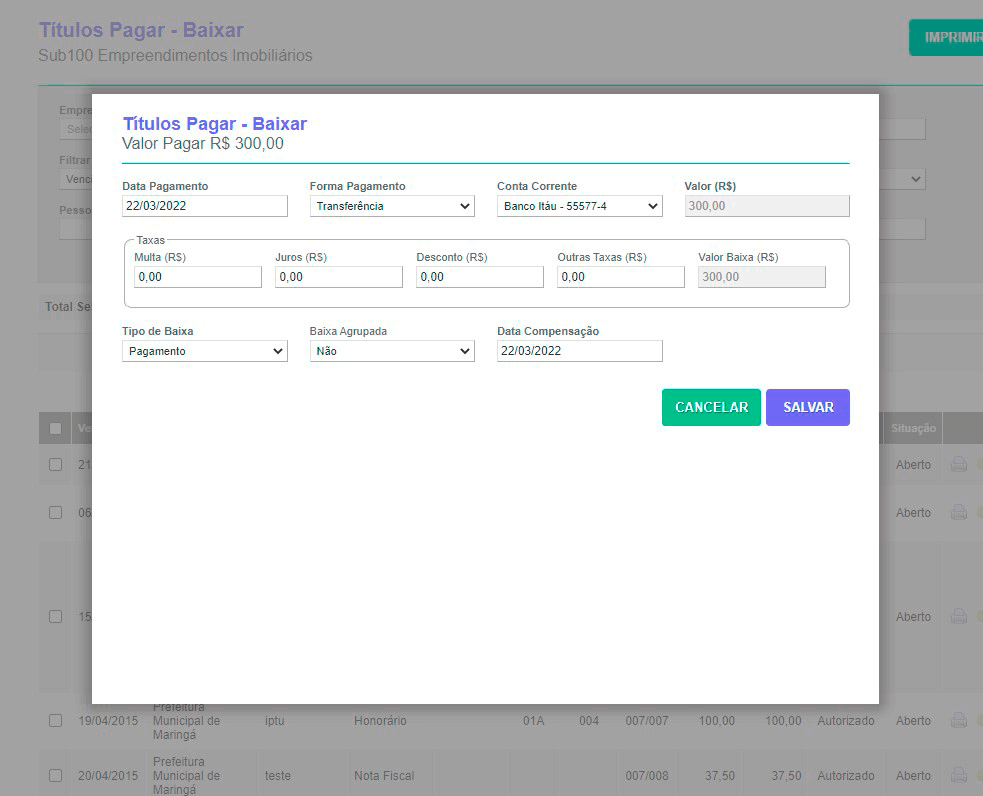This screenshot has height=796, width=983.
Task: Expand the Conta Corrente dropdown
Action: (x=579, y=206)
